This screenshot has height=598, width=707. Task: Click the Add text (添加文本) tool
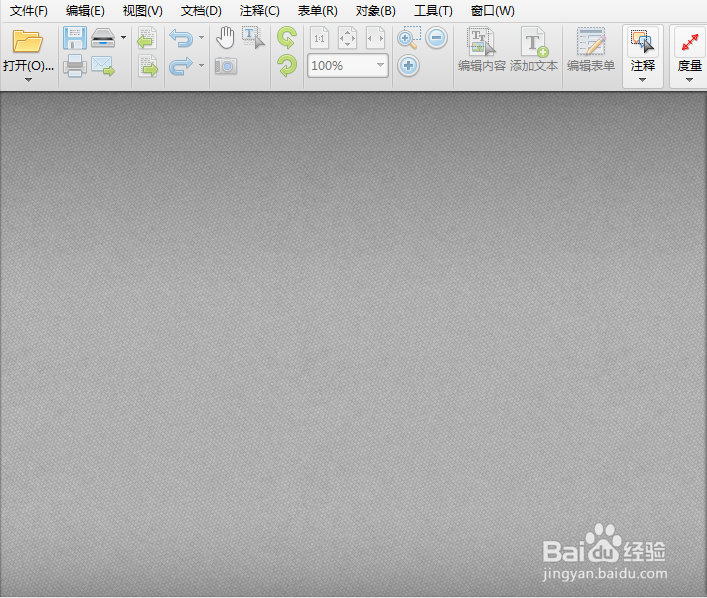[x=534, y=50]
